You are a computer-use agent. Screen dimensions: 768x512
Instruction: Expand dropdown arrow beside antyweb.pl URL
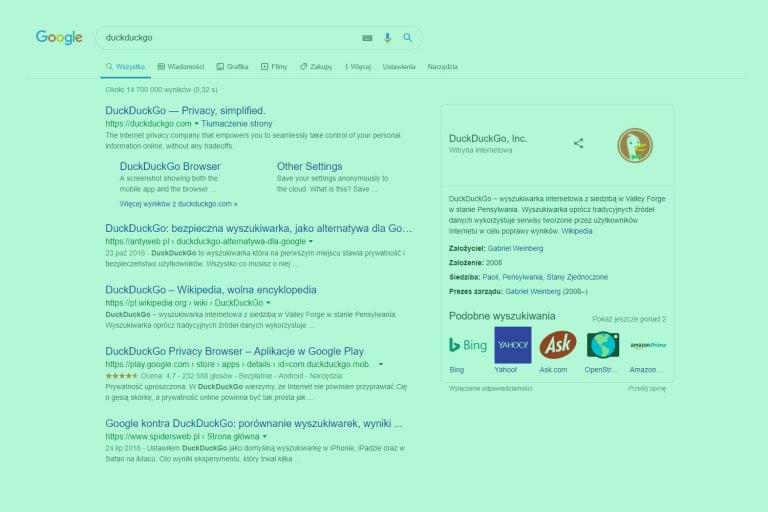(311, 242)
